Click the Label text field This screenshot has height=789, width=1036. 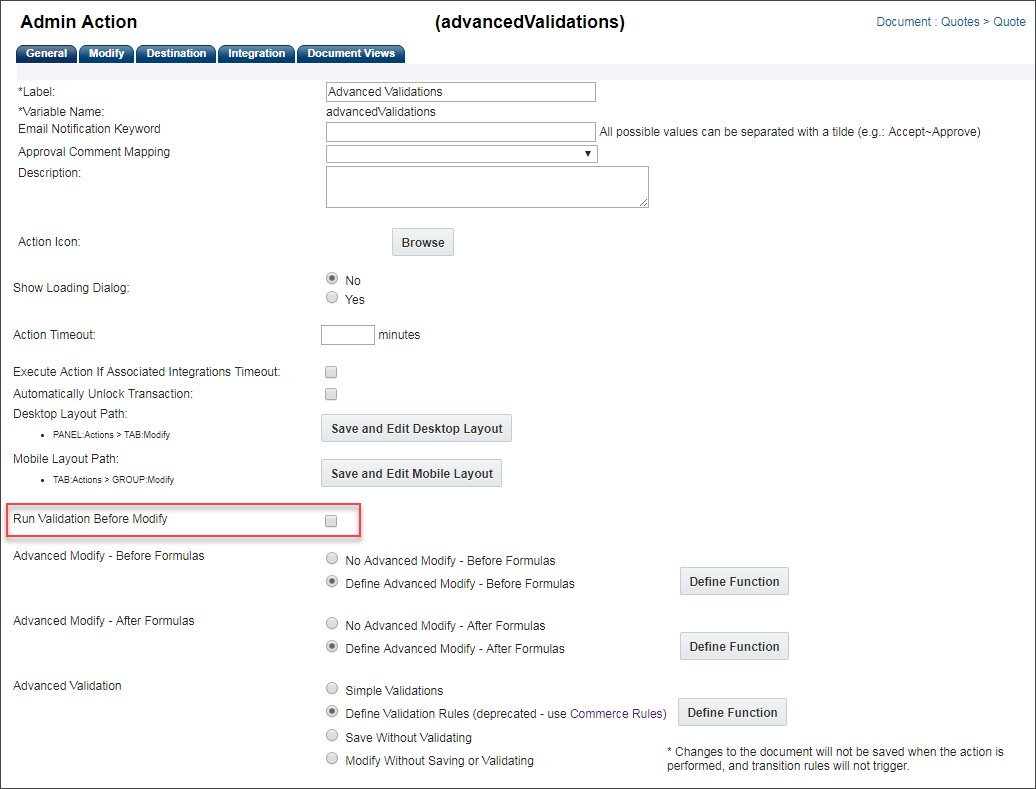pos(461,92)
